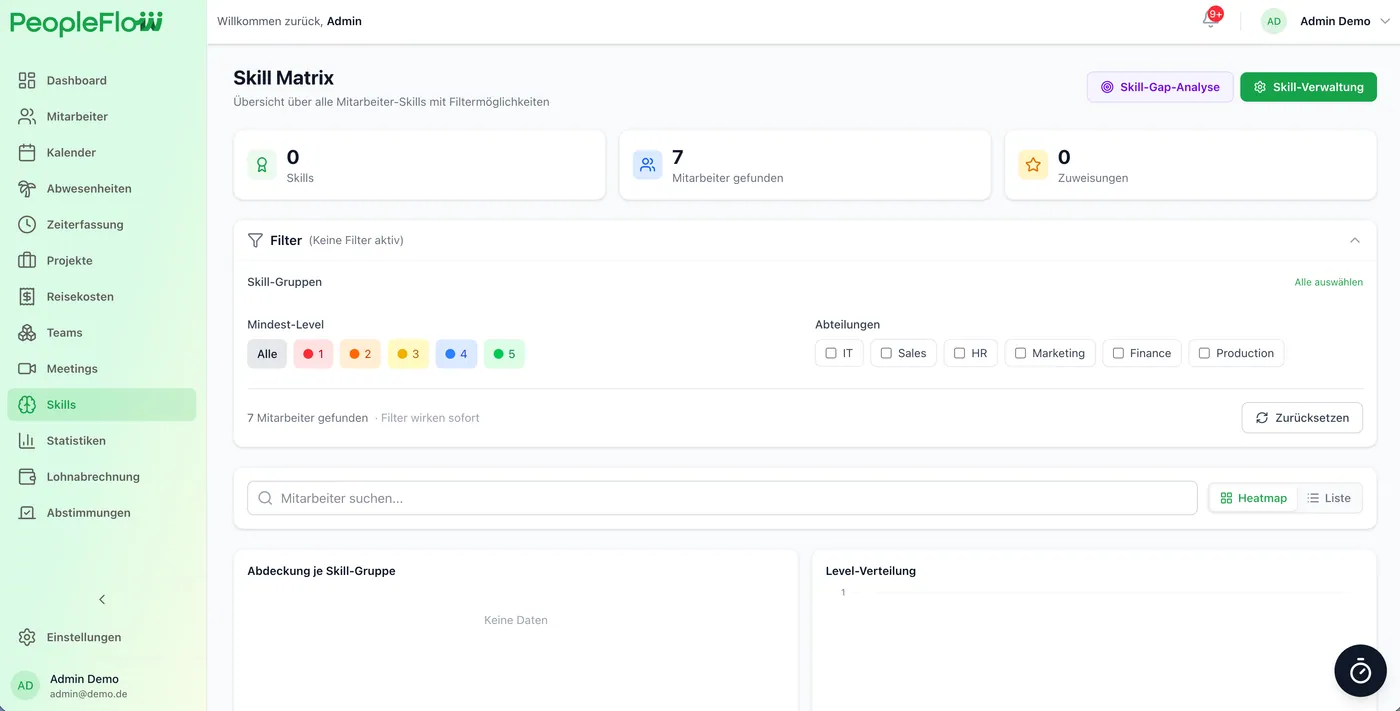Click the Mitarbeiter gefunden people icon
This screenshot has width=1400, height=711.
coord(648,165)
